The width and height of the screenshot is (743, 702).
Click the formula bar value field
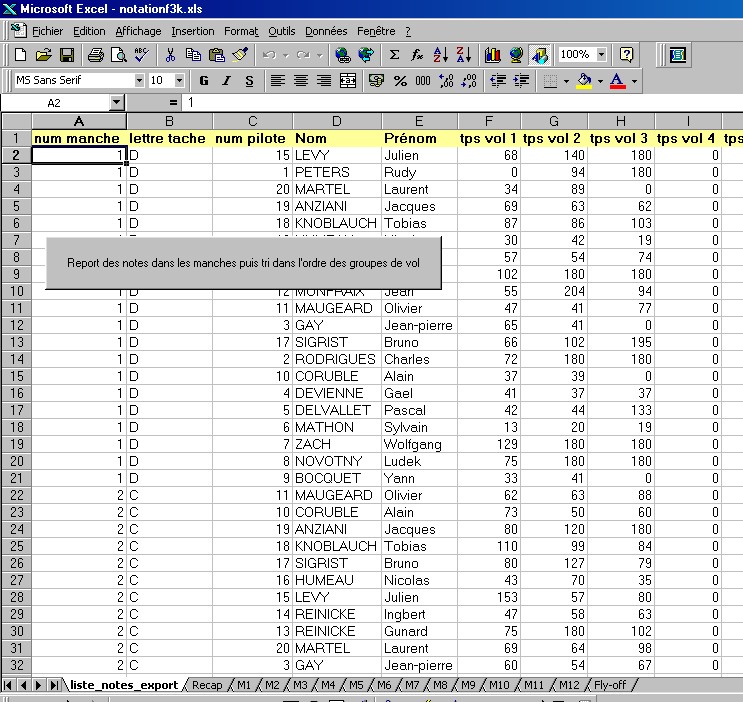pyautogui.click(x=462, y=103)
